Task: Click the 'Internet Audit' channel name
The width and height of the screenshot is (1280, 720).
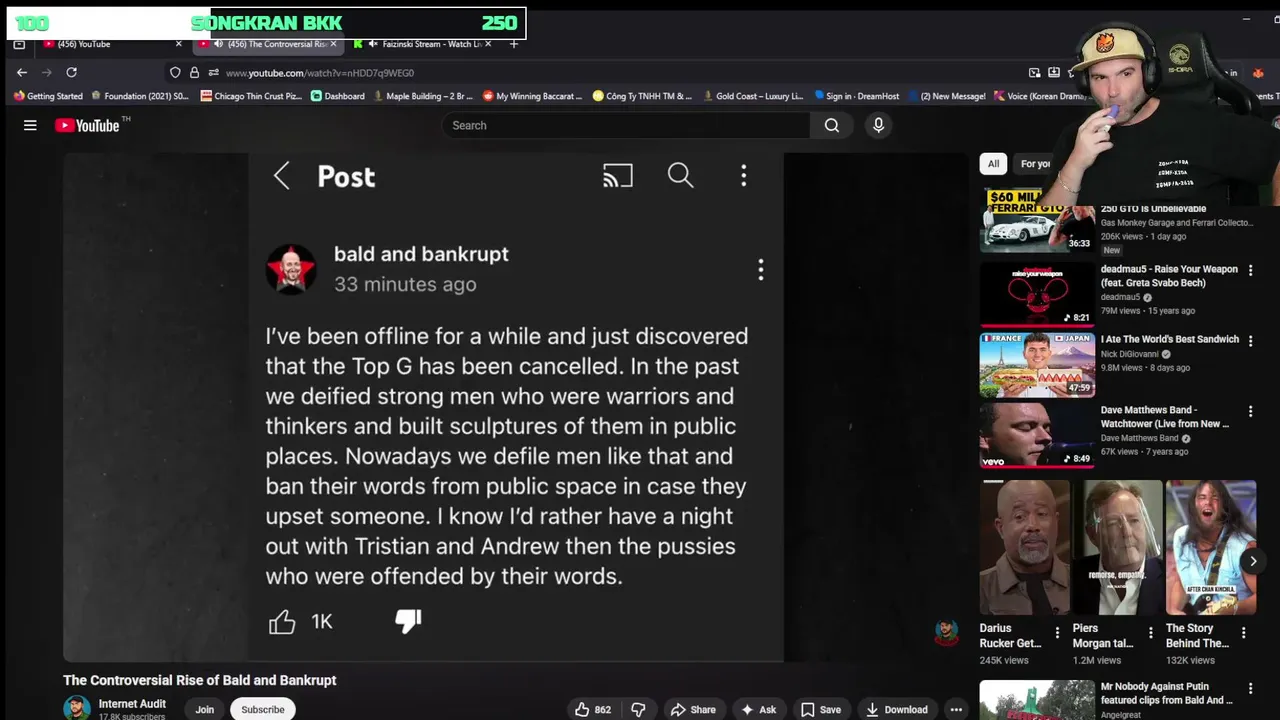Action: click(x=132, y=704)
